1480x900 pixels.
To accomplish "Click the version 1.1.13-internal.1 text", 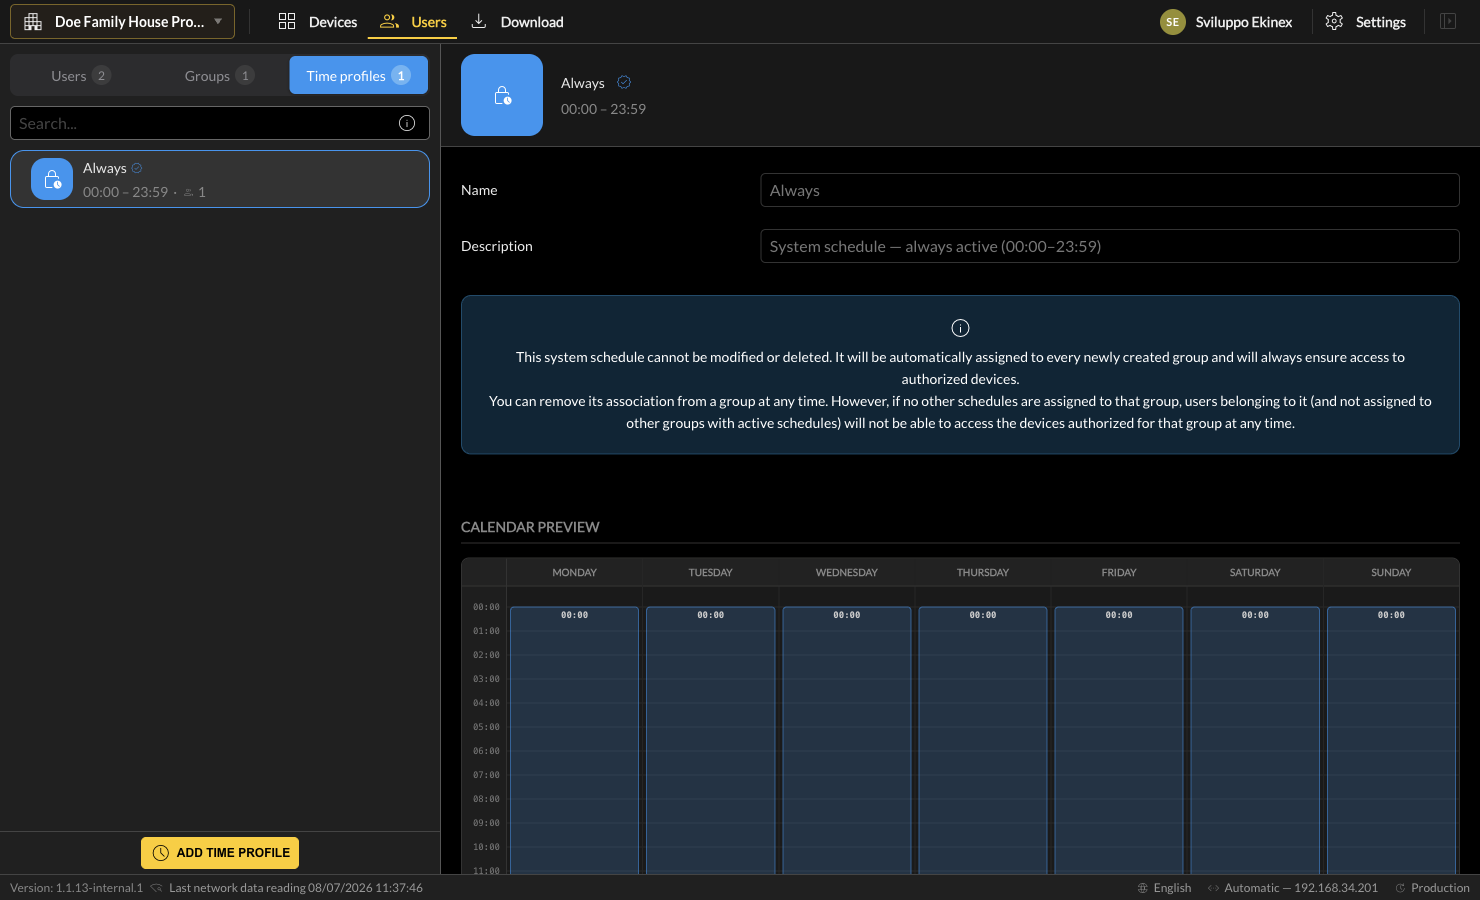I will tap(76, 888).
